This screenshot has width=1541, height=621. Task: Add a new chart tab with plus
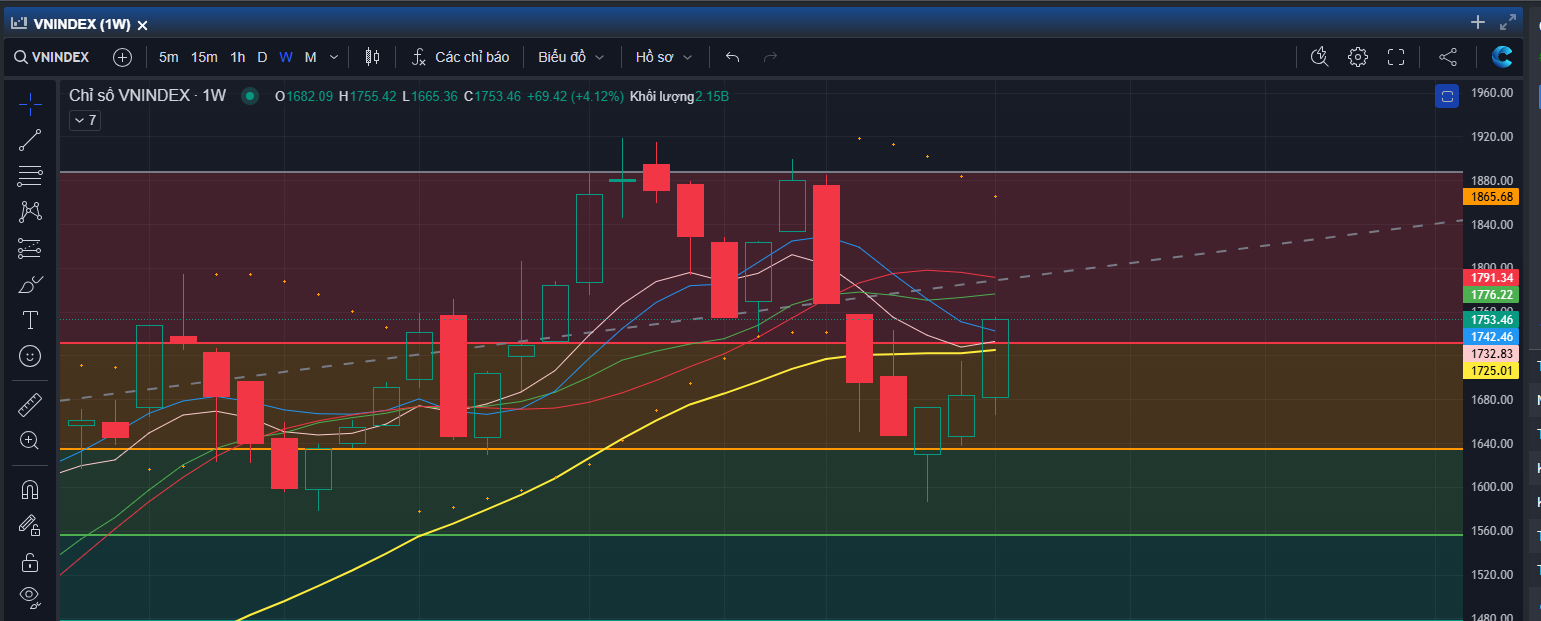coord(1478,22)
